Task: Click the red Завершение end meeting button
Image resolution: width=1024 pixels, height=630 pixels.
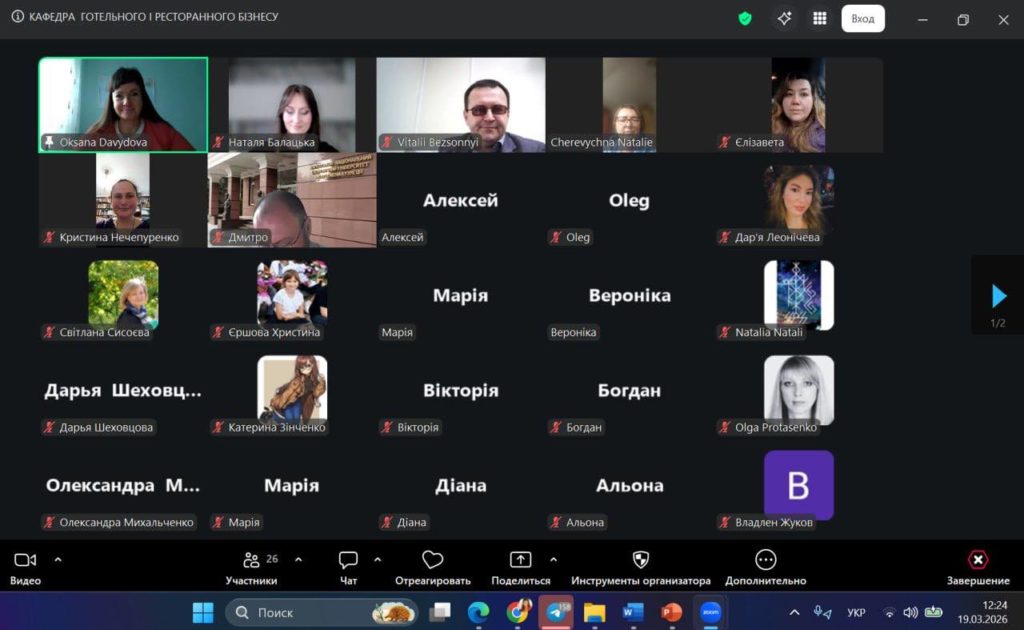Action: [x=978, y=560]
